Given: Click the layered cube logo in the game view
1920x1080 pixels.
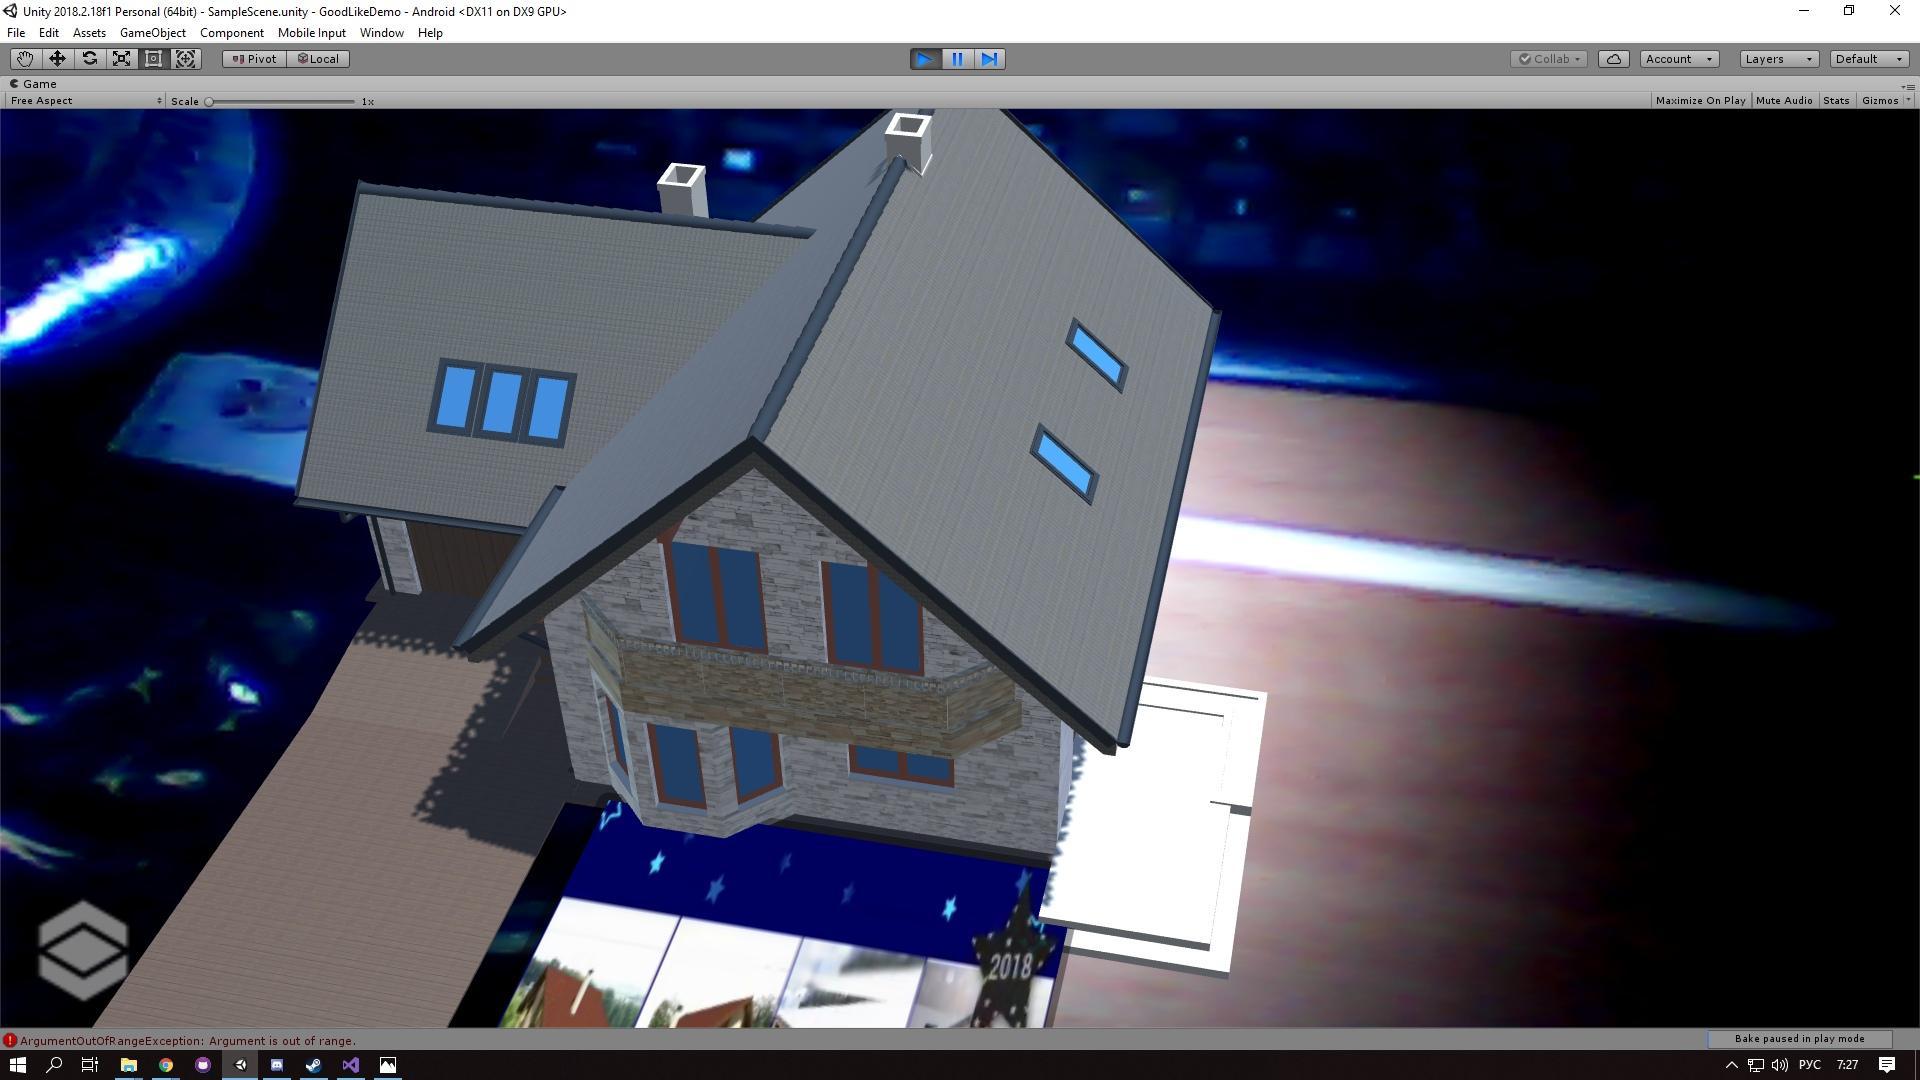Looking at the screenshot, I should point(83,950).
